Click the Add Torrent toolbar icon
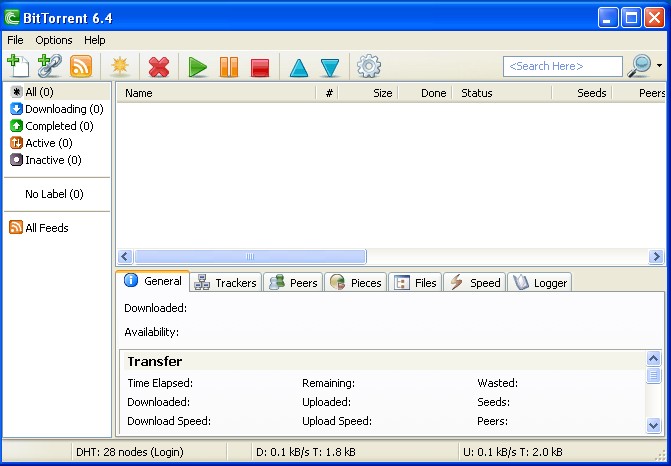 pos(18,66)
